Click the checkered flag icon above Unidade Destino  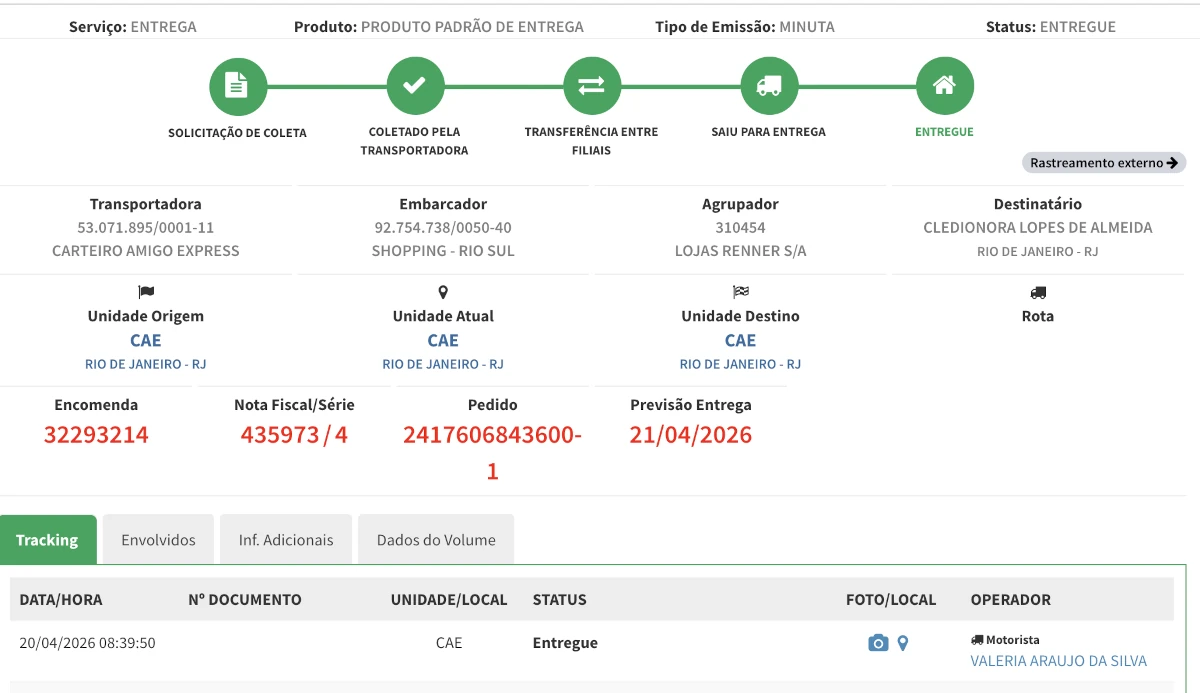tap(741, 292)
